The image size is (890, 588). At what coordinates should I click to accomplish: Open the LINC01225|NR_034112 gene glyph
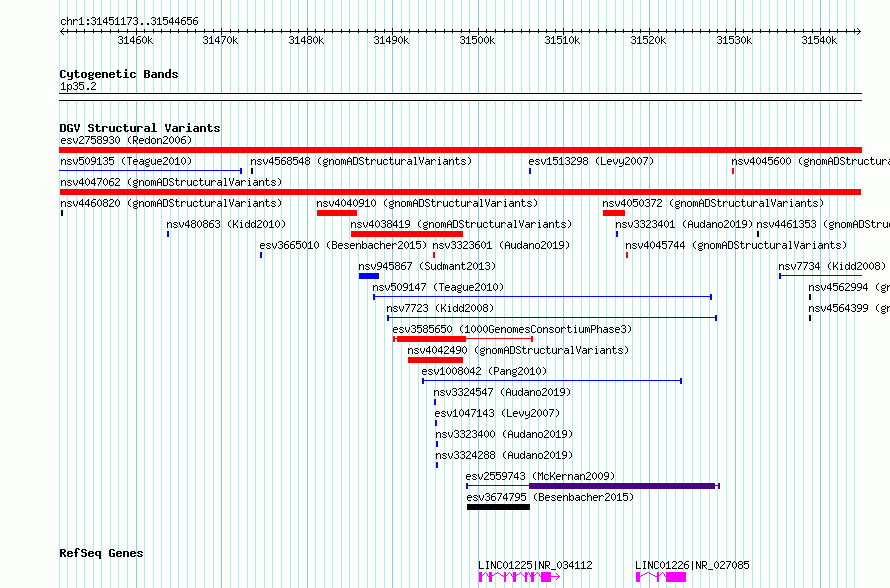[519, 577]
